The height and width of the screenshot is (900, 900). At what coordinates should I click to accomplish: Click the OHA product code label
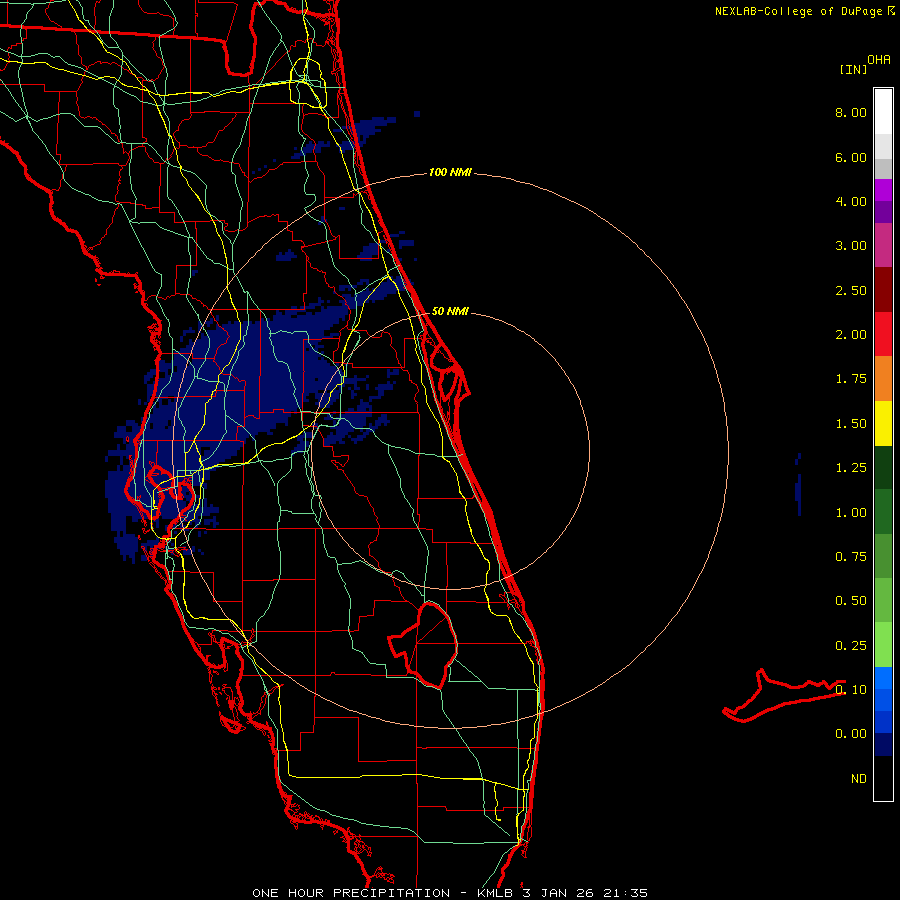(x=879, y=60)
